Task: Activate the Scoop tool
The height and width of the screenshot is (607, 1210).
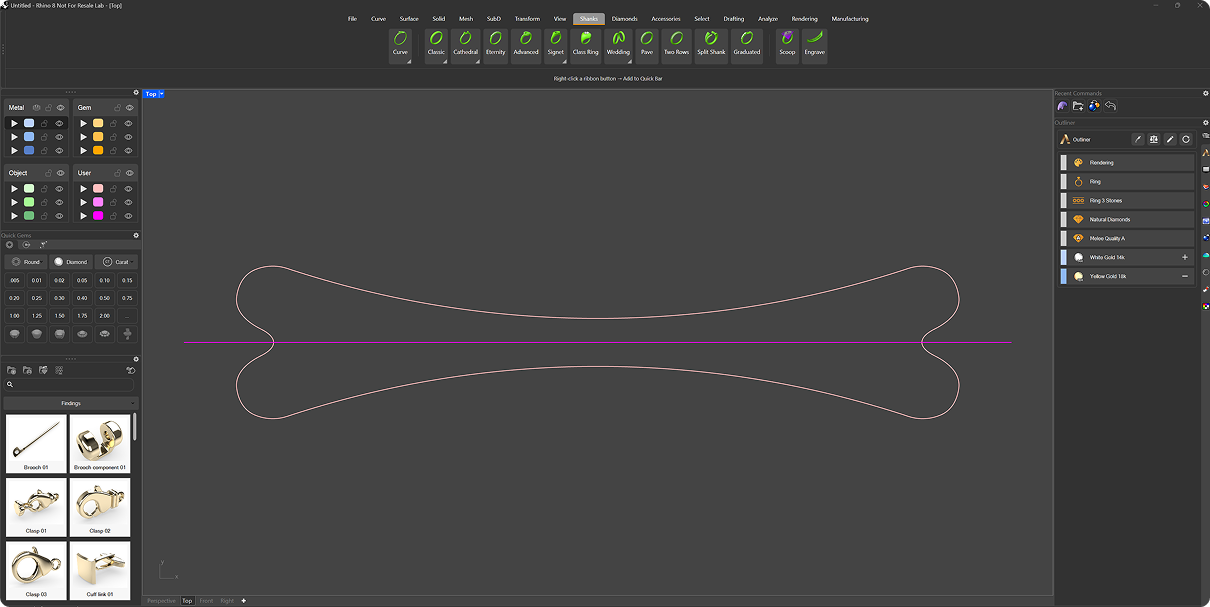Action: pyautogui.click(x=788, y=46)
